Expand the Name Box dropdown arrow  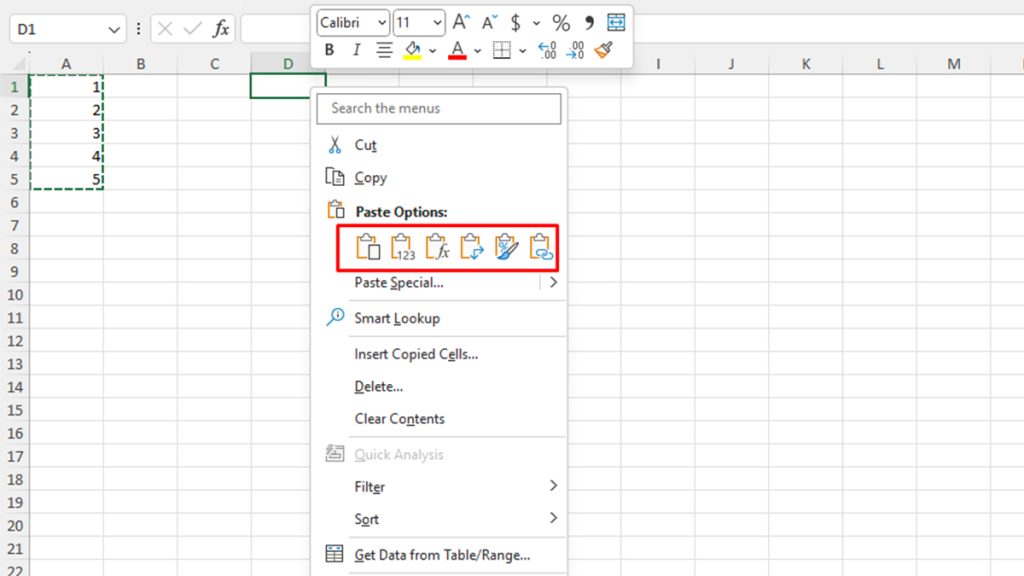coord(114,30)
